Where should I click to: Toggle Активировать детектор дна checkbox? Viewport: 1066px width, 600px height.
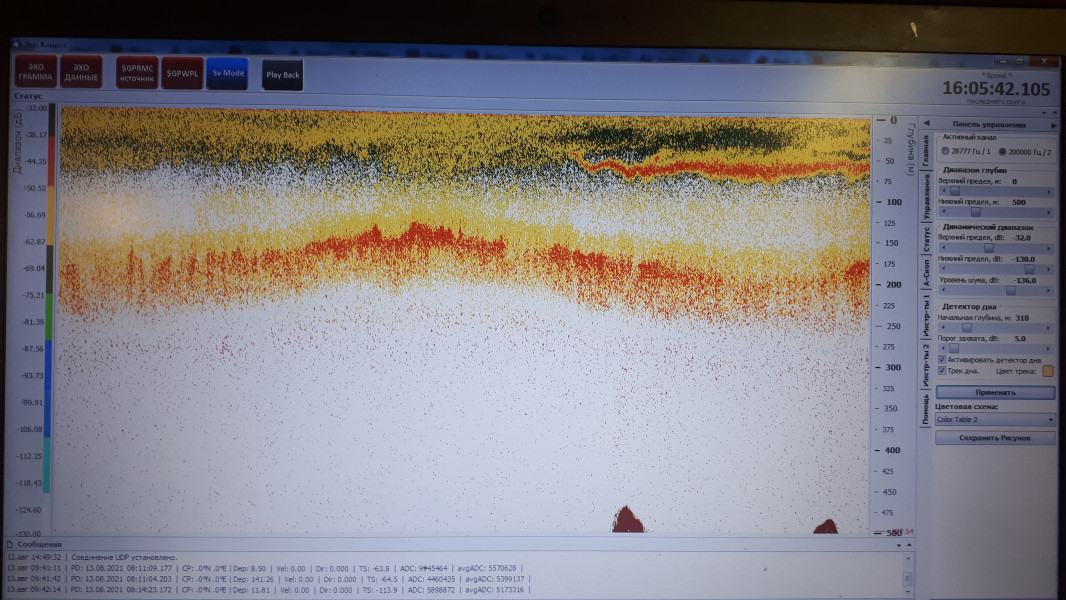tap(942, 359)
